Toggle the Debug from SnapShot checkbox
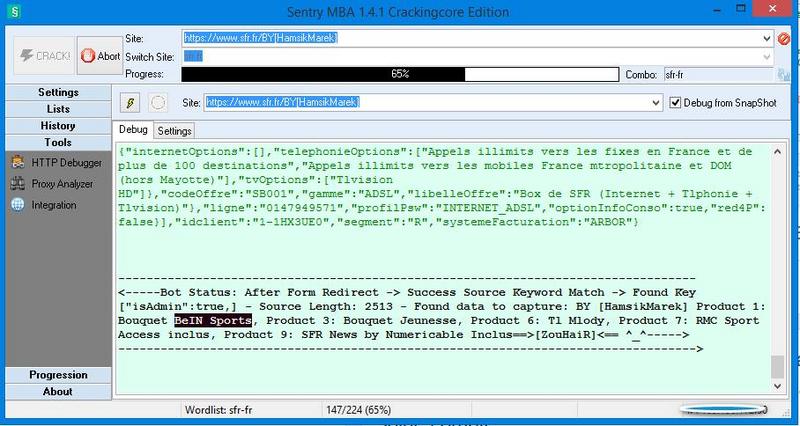The height and width of the screenshot is (426, 800). (675, 103)
